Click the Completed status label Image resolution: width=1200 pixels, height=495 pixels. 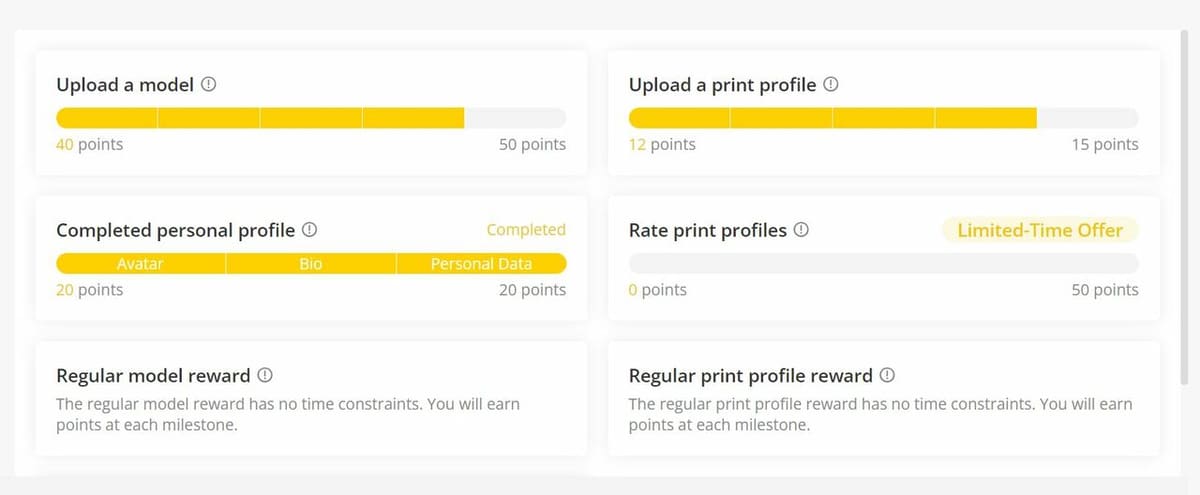(x=526, y=230)
